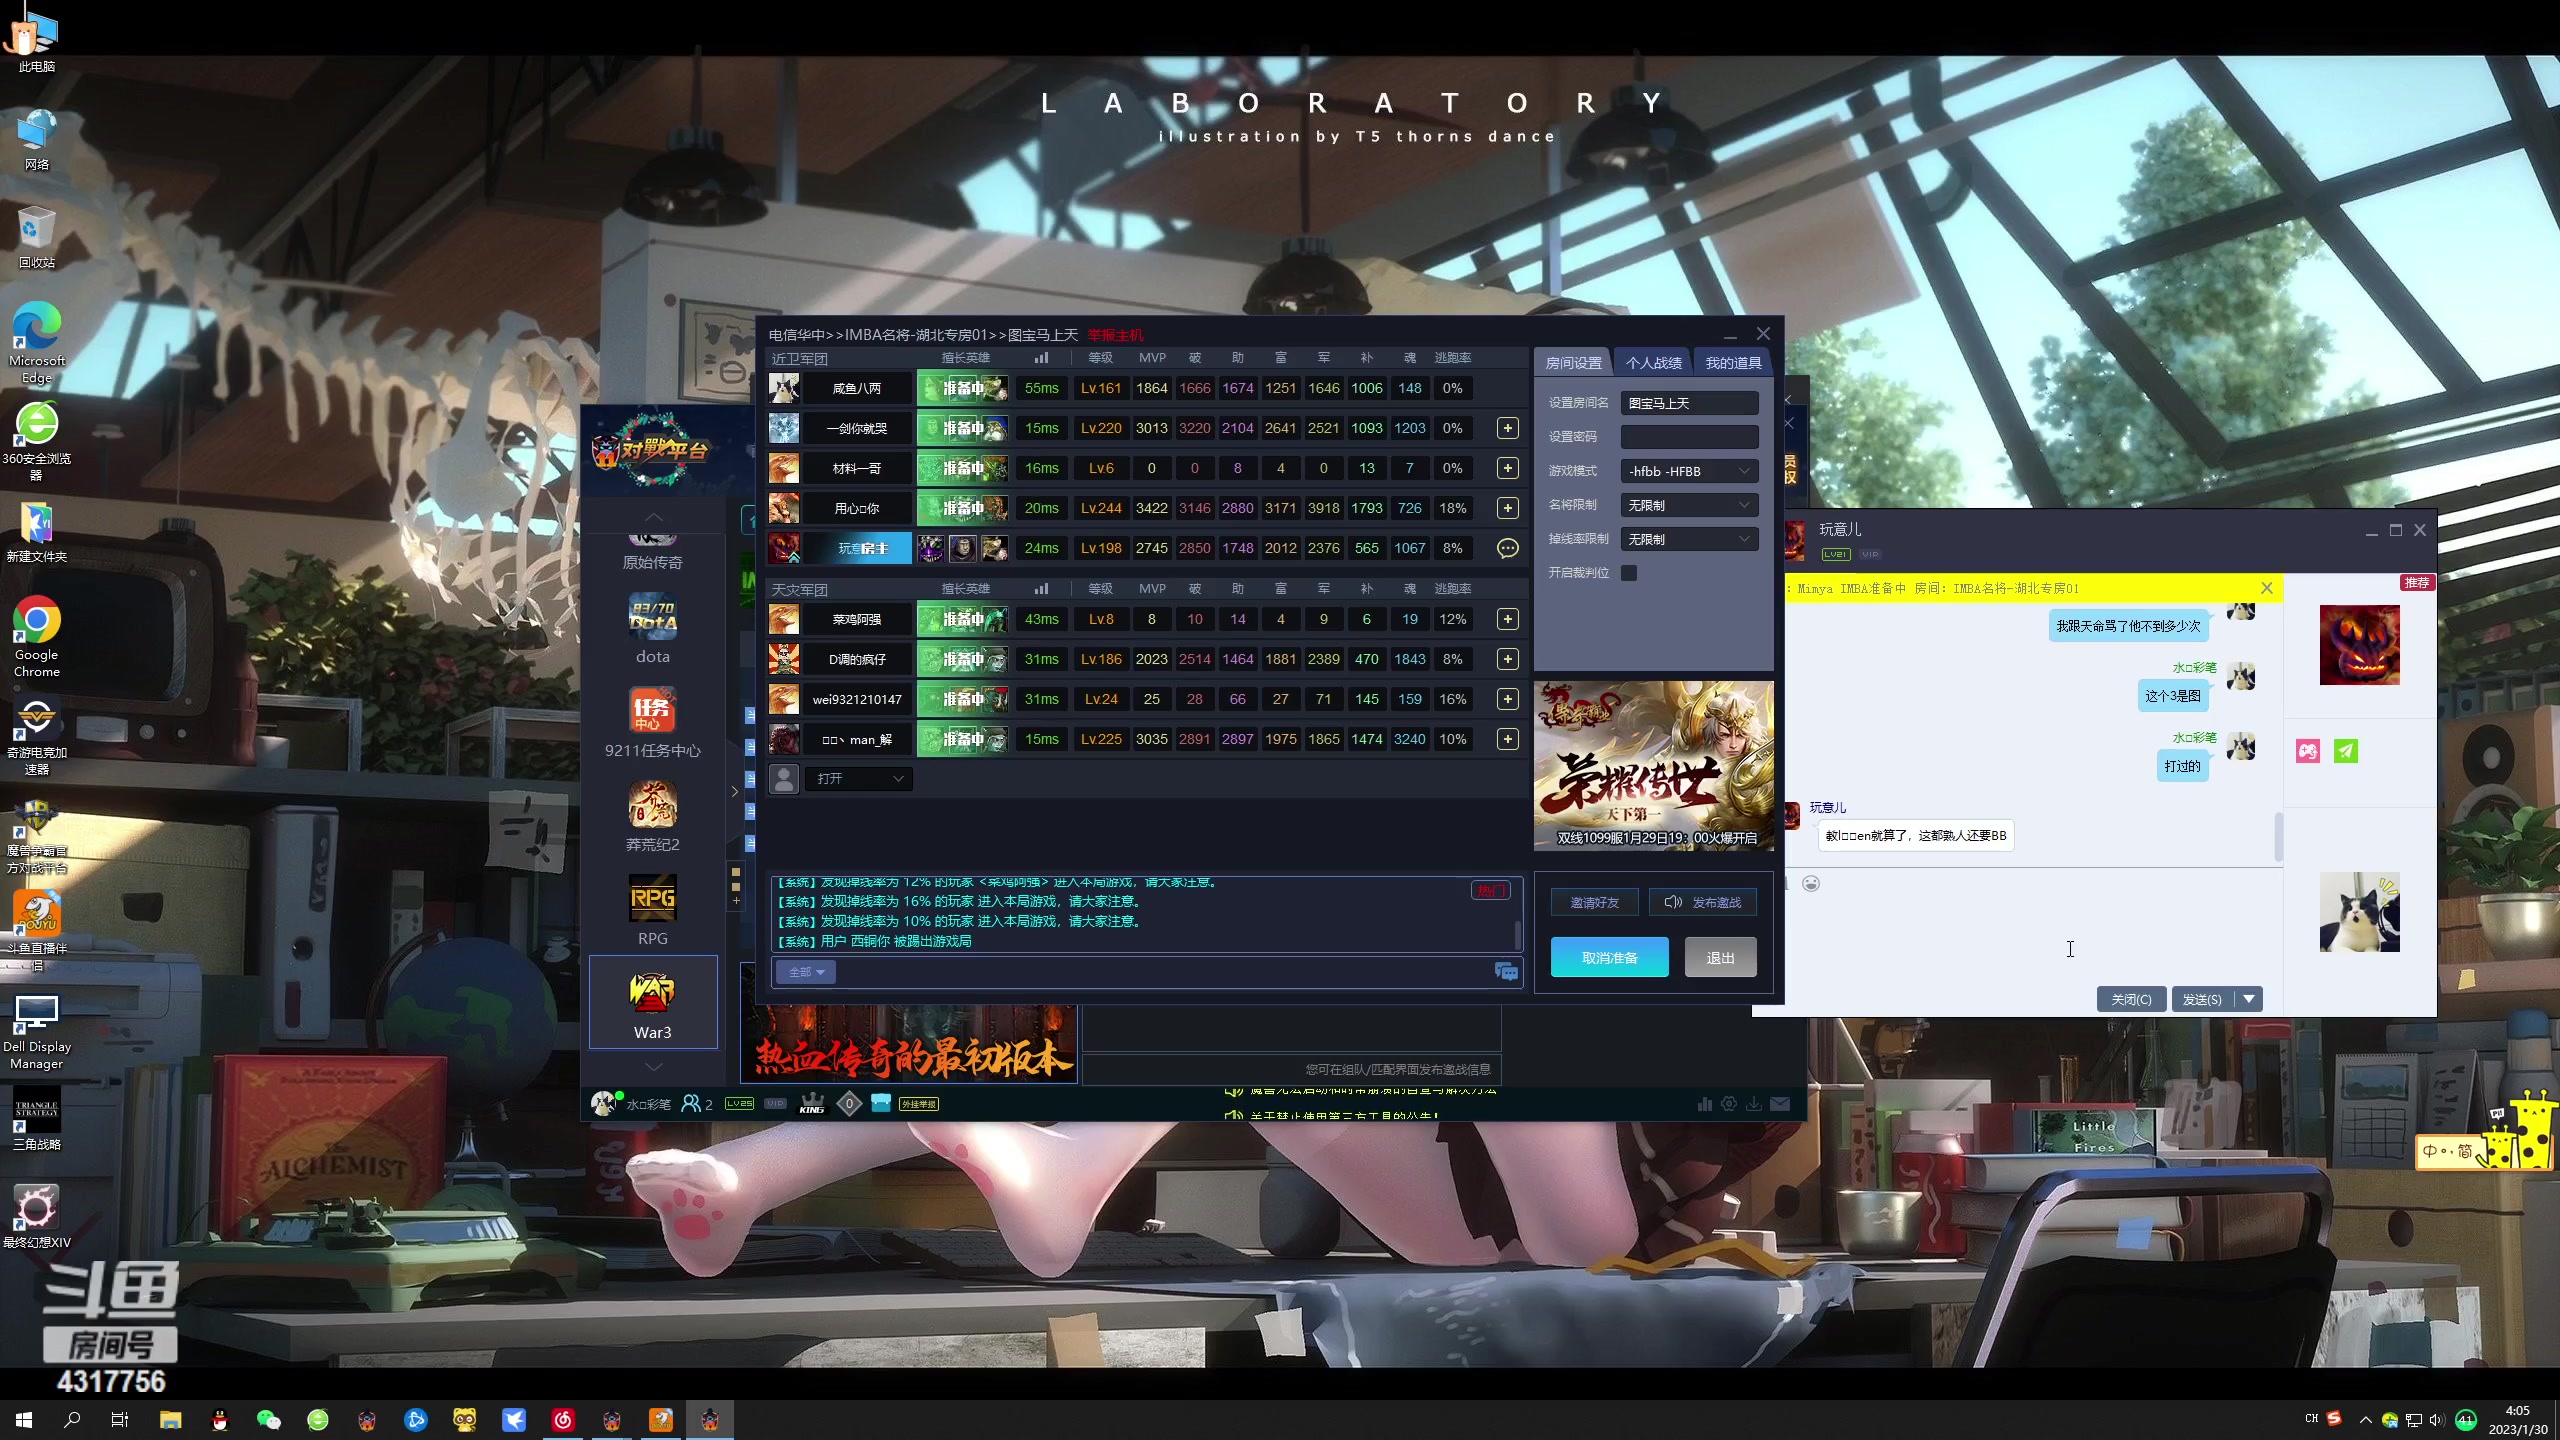Click the 邀请好友 invite friends button

tap(1594, 902)
